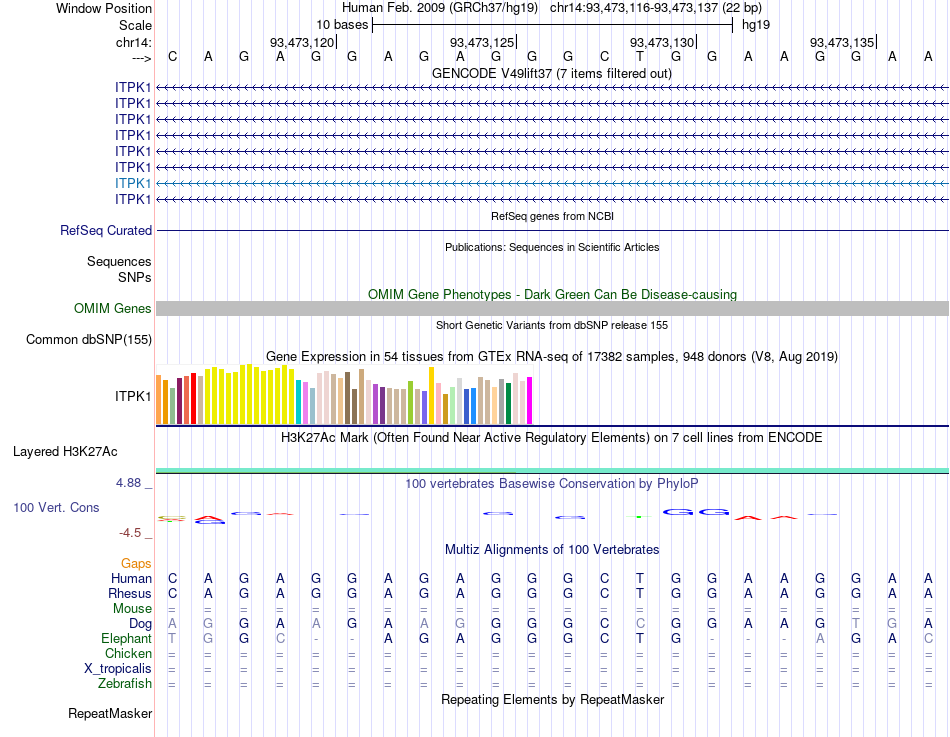The width and height of the screenshot is (950, 737).
Task: Click the PhyloP Basewise Conservation title
Action: 551,484
